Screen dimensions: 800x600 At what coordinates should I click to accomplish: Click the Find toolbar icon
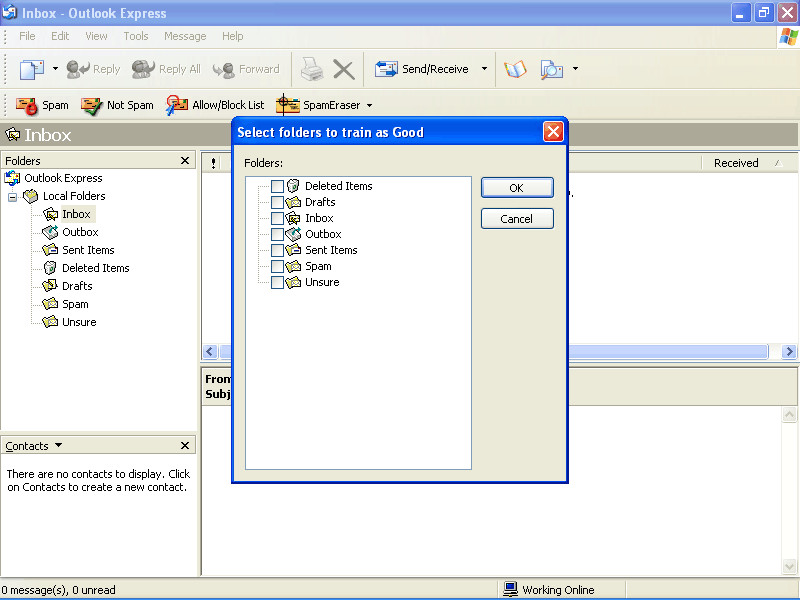click(x=552, y=69)
